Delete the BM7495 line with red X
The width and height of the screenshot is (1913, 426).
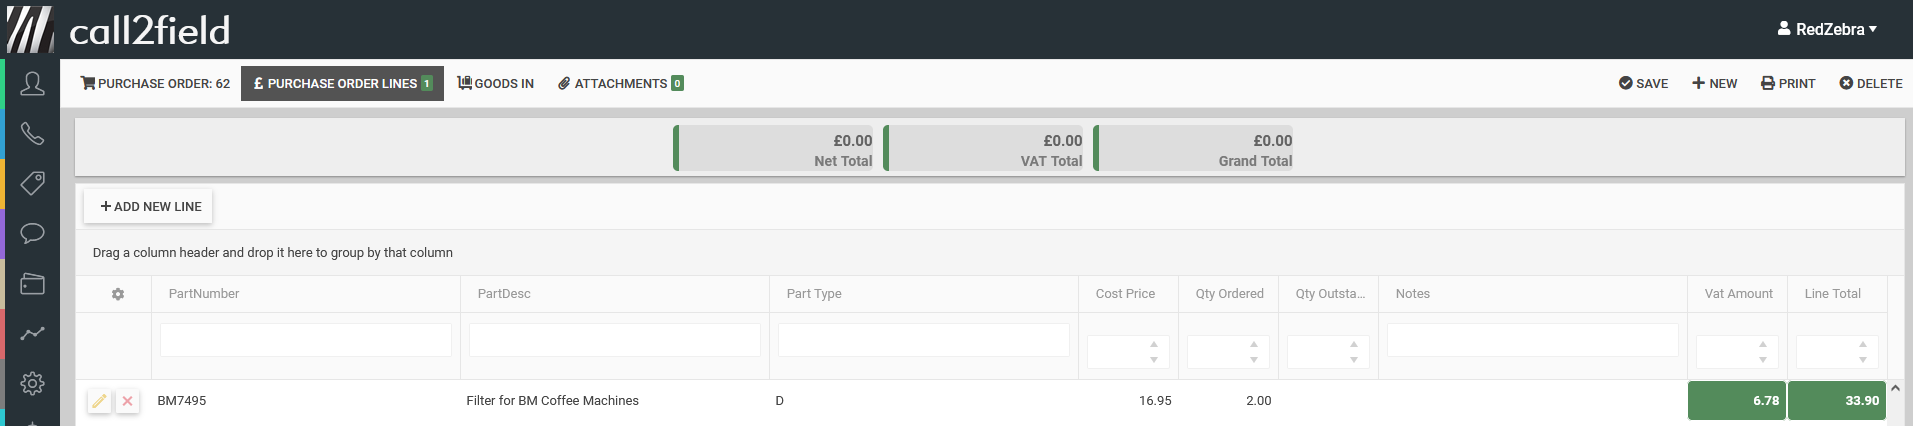click(x=127, y=401)
